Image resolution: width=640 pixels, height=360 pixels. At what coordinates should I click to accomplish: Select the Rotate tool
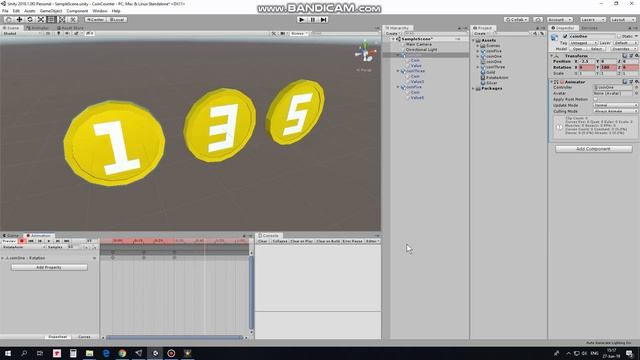pos(30,19)
